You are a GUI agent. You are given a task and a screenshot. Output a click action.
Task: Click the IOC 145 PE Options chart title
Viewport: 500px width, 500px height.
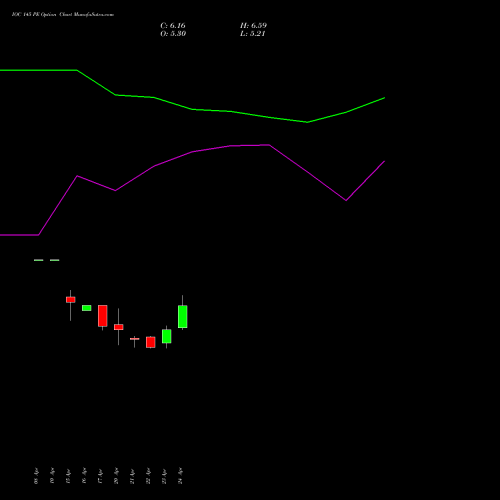click(x=63, y=15)
